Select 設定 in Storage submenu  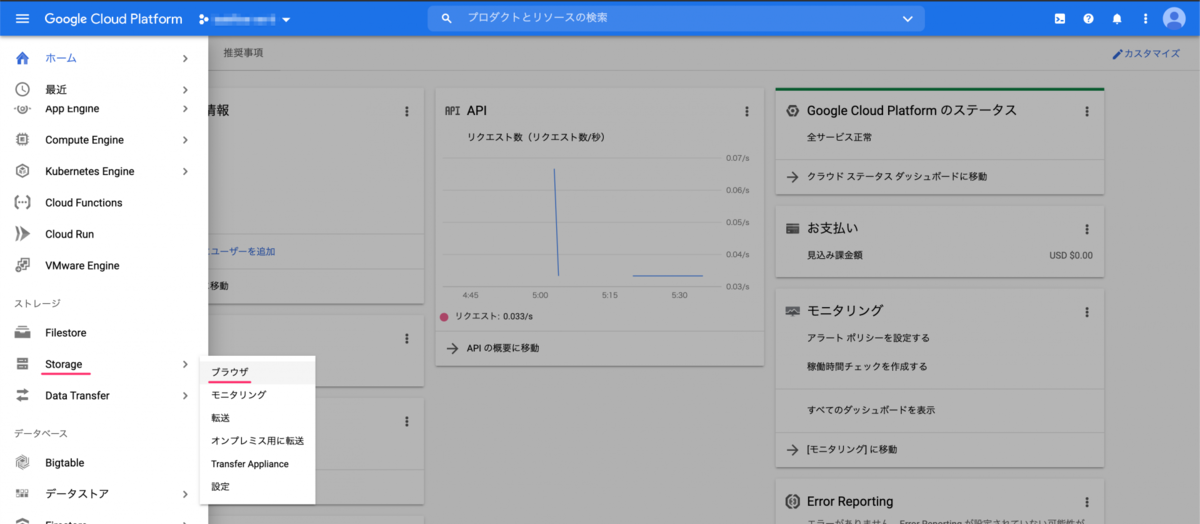pyautogui.click(x=257, y=487)
